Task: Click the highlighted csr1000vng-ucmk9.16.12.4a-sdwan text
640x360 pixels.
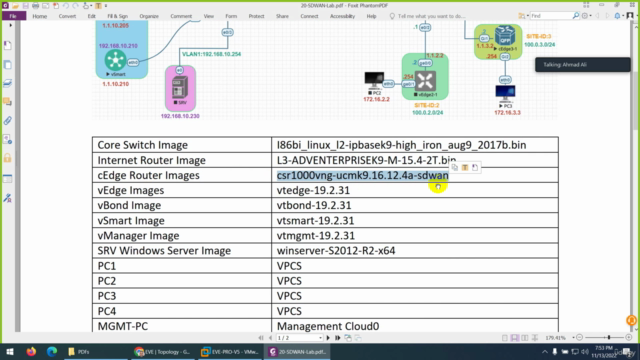Action: [362, 175]
